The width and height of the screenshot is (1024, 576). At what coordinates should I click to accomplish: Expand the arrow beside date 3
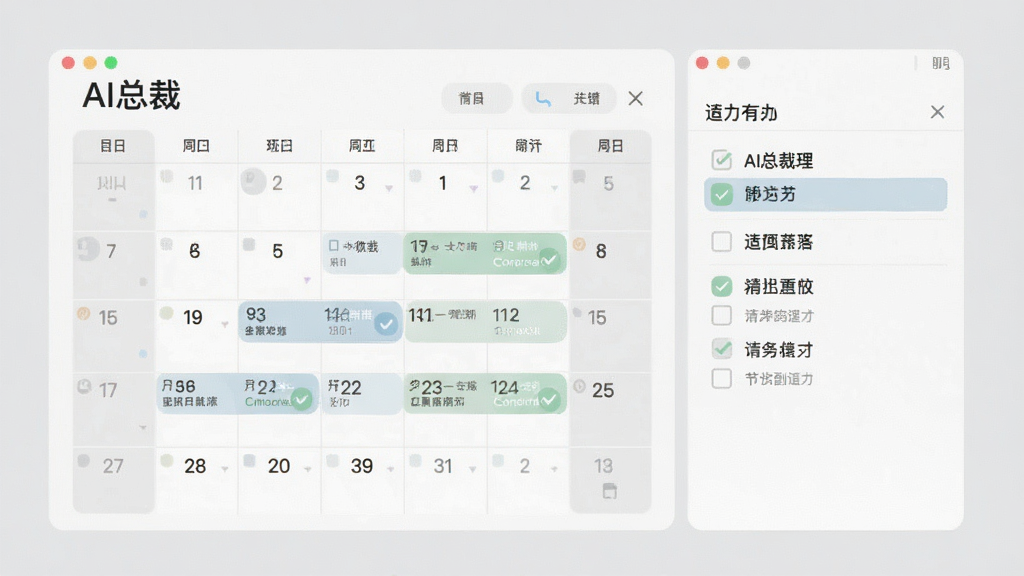(389, 189)
